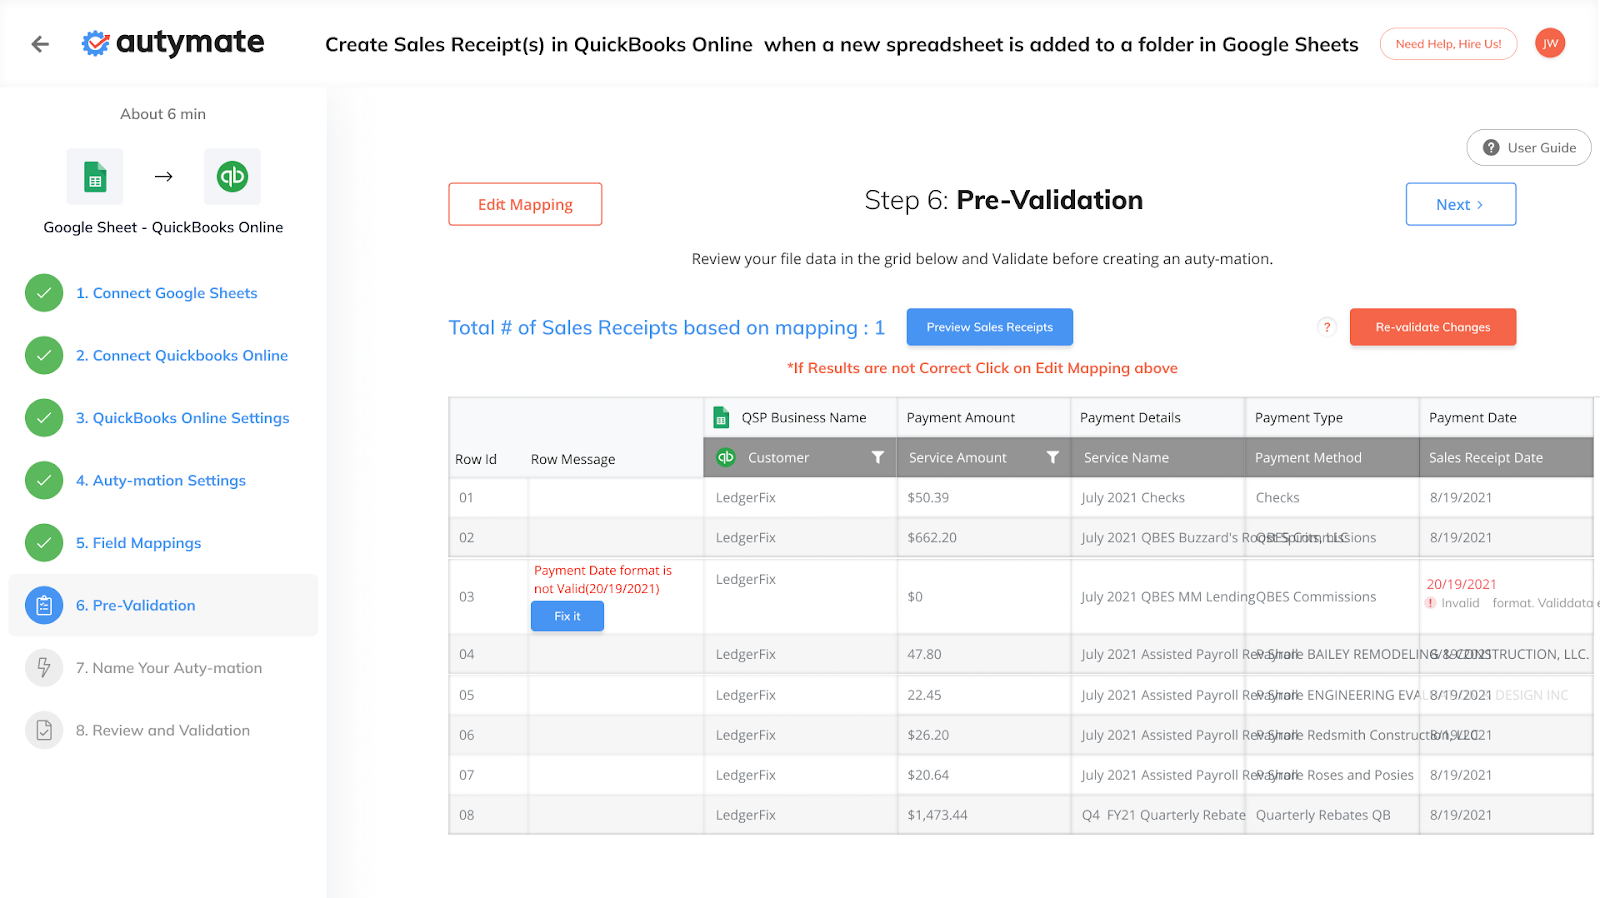Click checkmark for Connect Quickbooks Online step
This screenshot has height=898, width=1600.
pos(44,355)
